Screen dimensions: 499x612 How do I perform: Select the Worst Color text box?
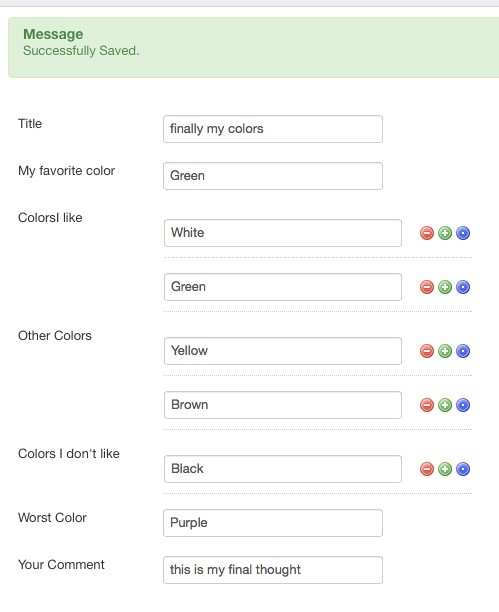tap(273, 523)
